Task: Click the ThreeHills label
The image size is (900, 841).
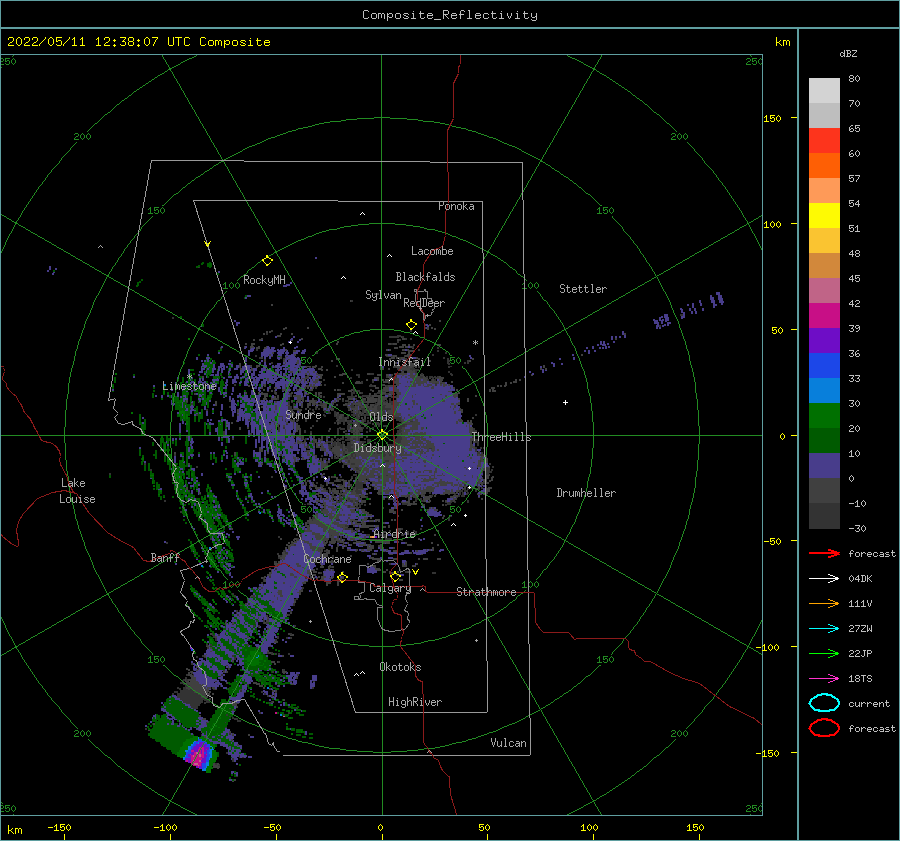Action: pyautogui.click(x=501, y=437)
